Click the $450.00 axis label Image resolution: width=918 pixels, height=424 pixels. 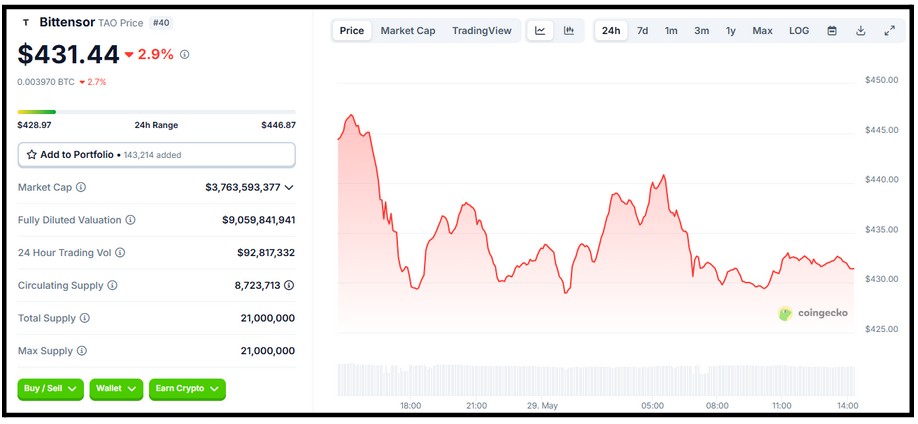pos(881,80)
